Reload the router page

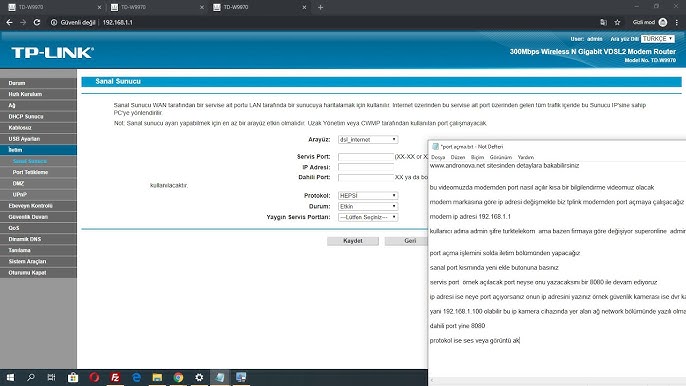click(x=37, y=22)
